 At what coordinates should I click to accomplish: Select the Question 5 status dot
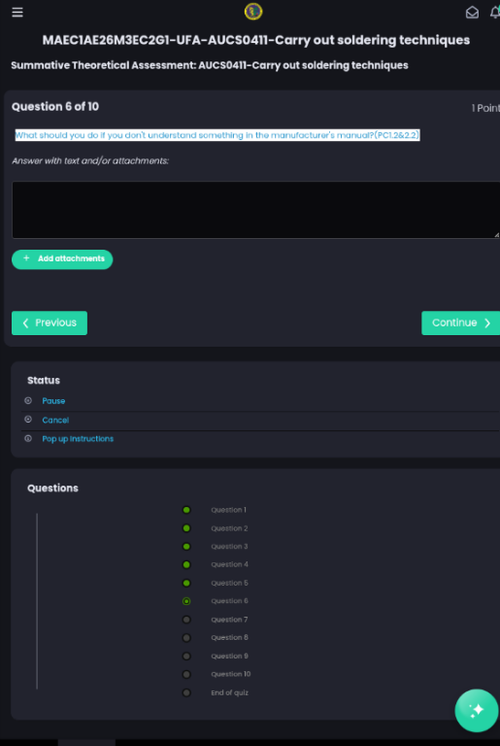click(x=186, y=583)
